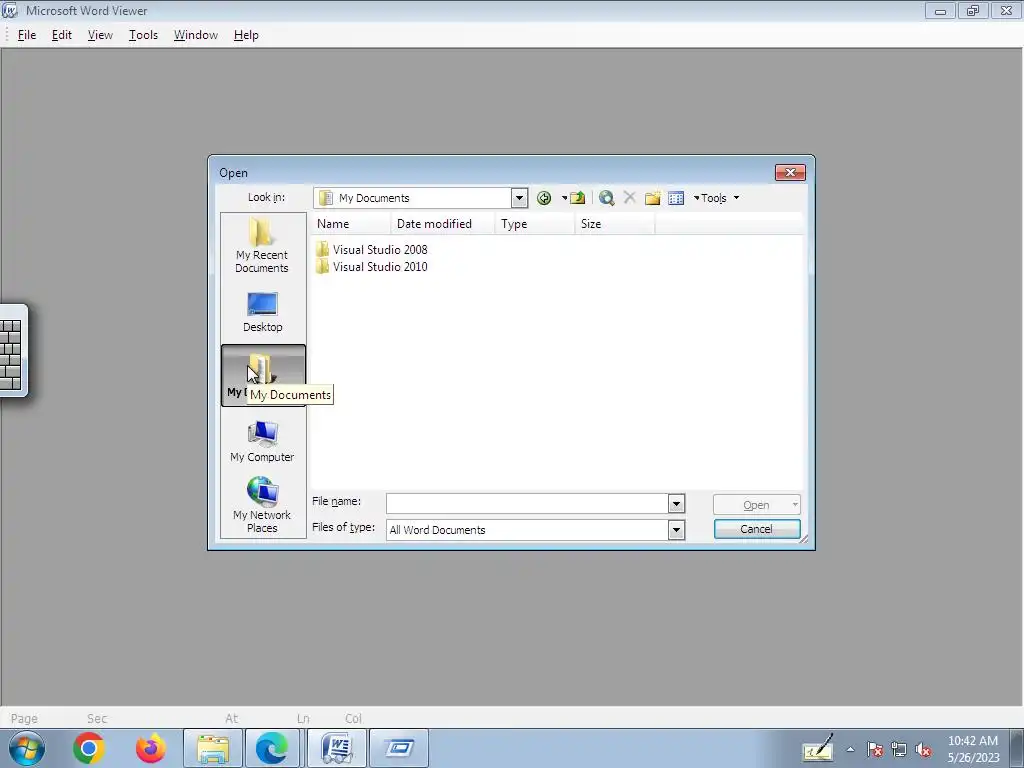
Task: Click into the File name input field
Action: (x=527, y=504)
